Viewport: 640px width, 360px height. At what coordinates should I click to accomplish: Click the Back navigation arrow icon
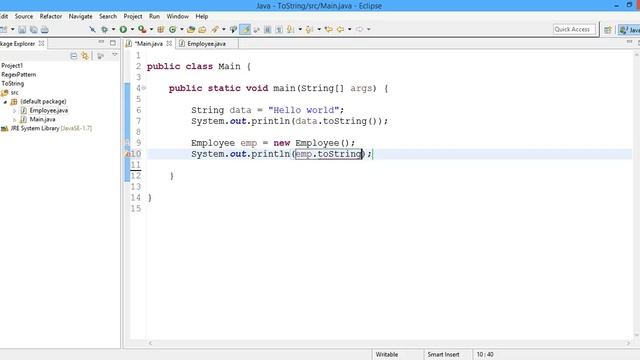coord(340,29)
